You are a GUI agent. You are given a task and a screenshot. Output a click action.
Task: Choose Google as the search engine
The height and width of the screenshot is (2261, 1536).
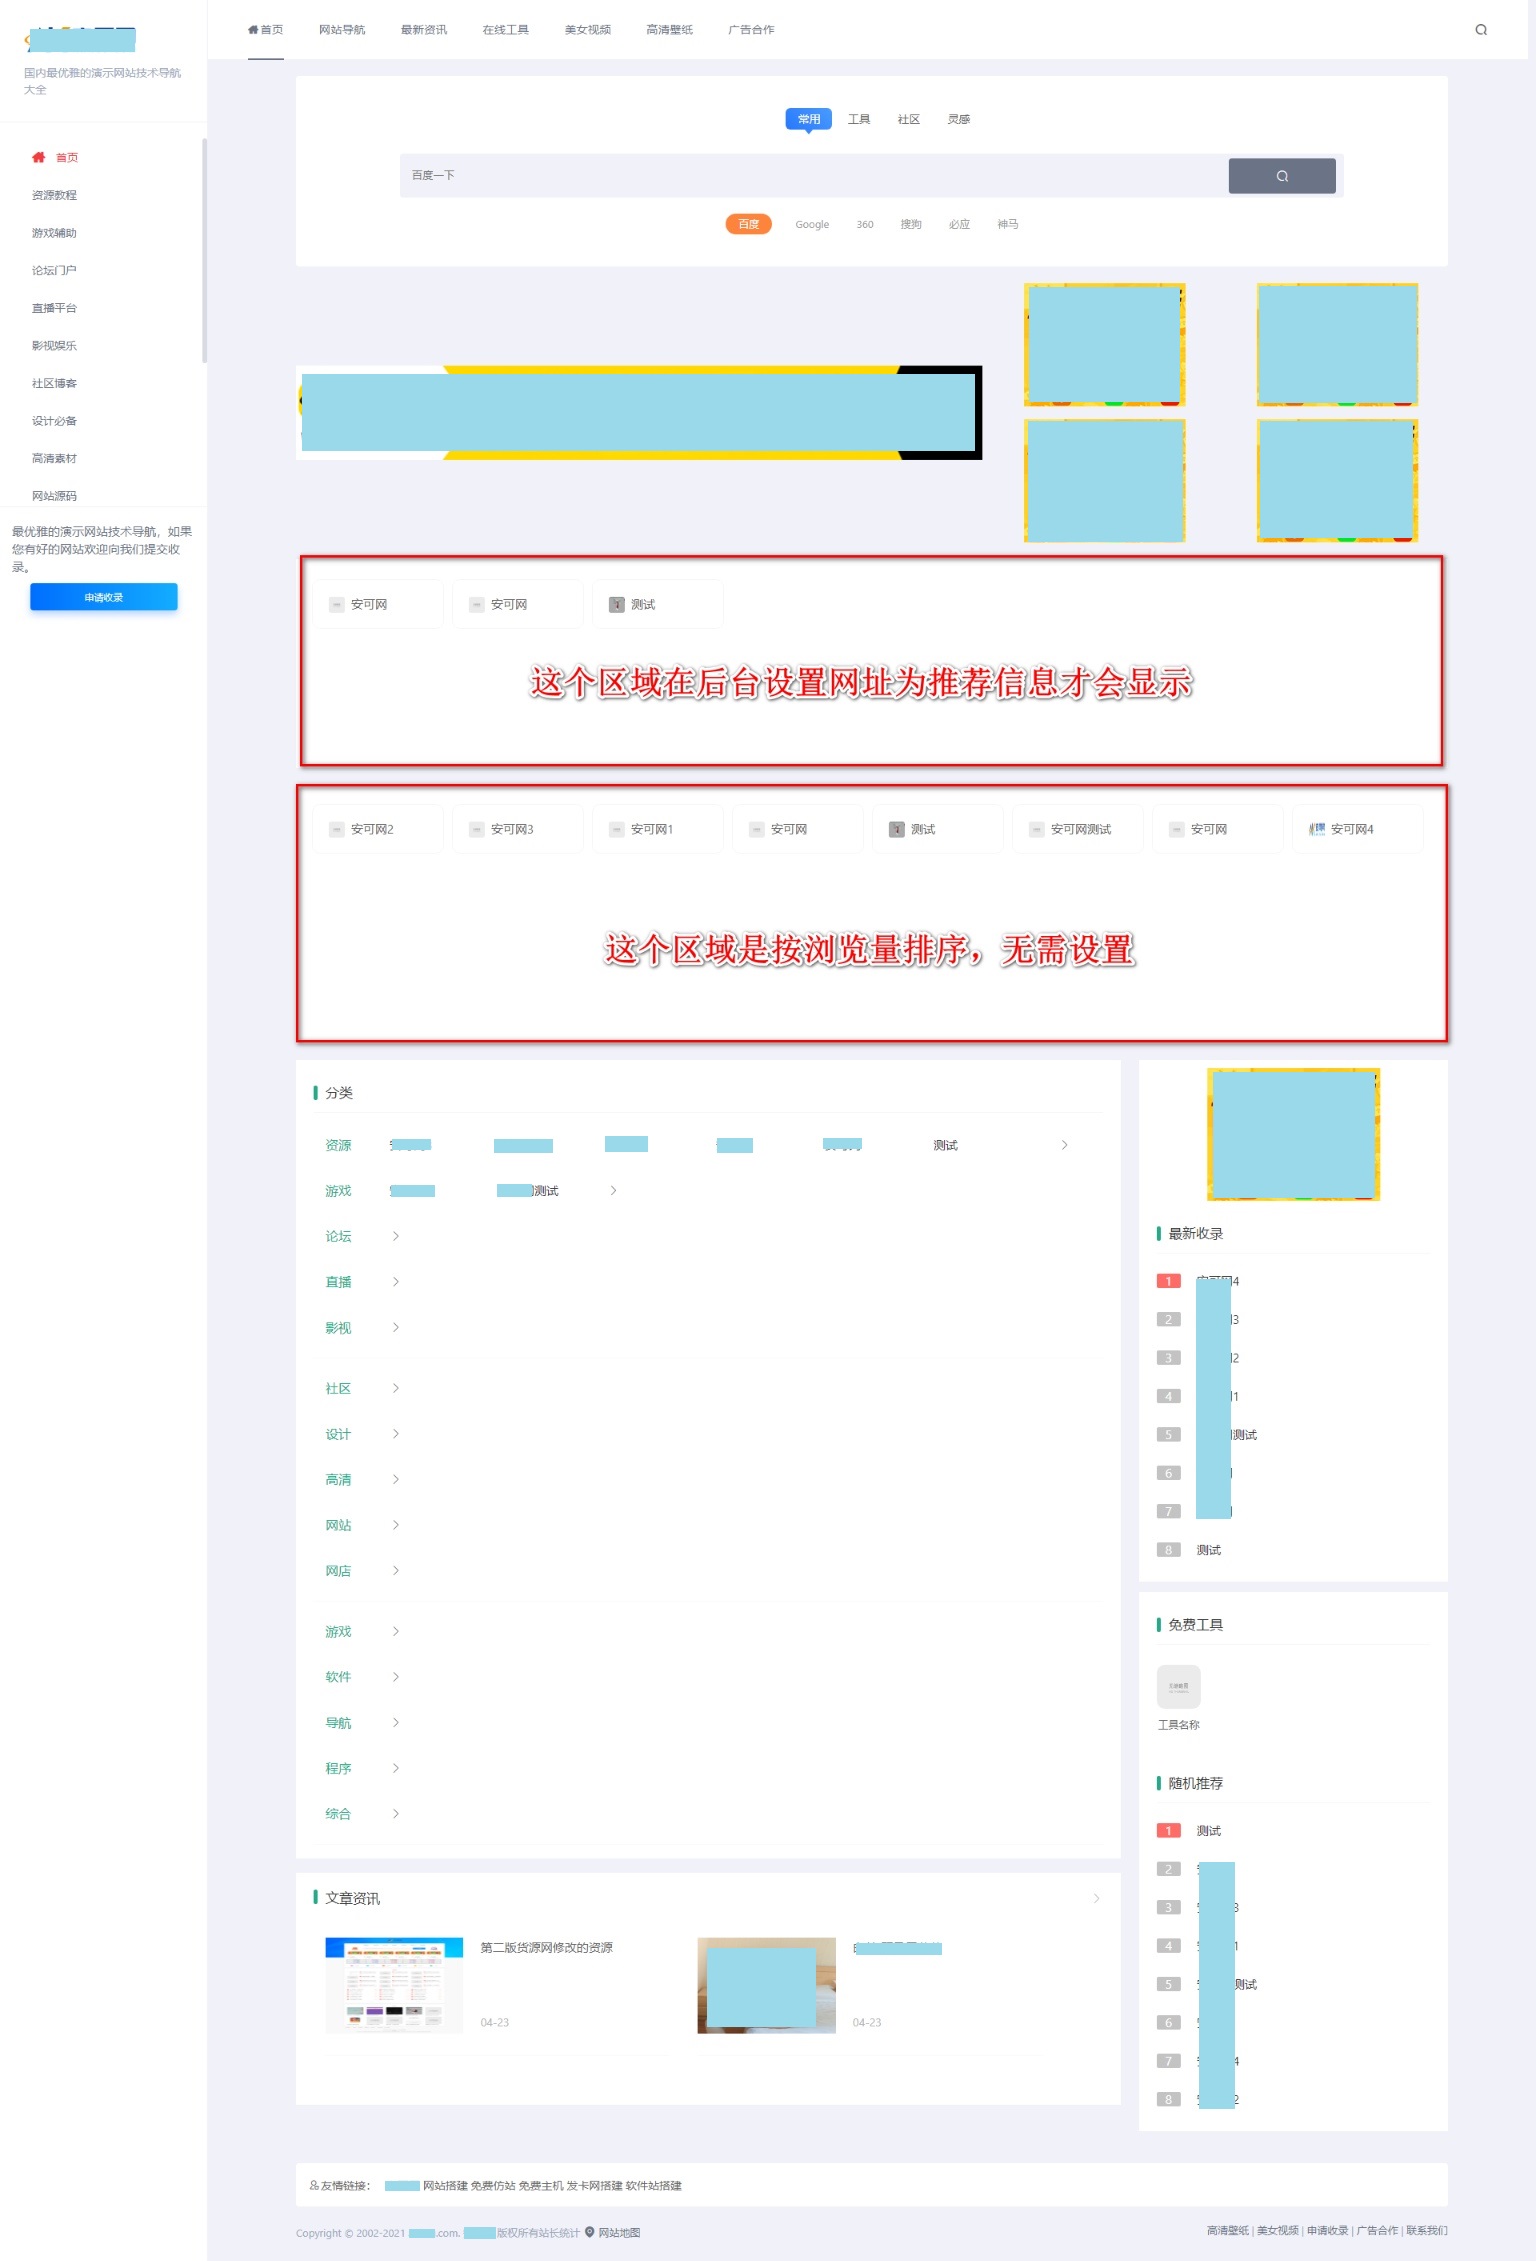[x=812, y=224]
